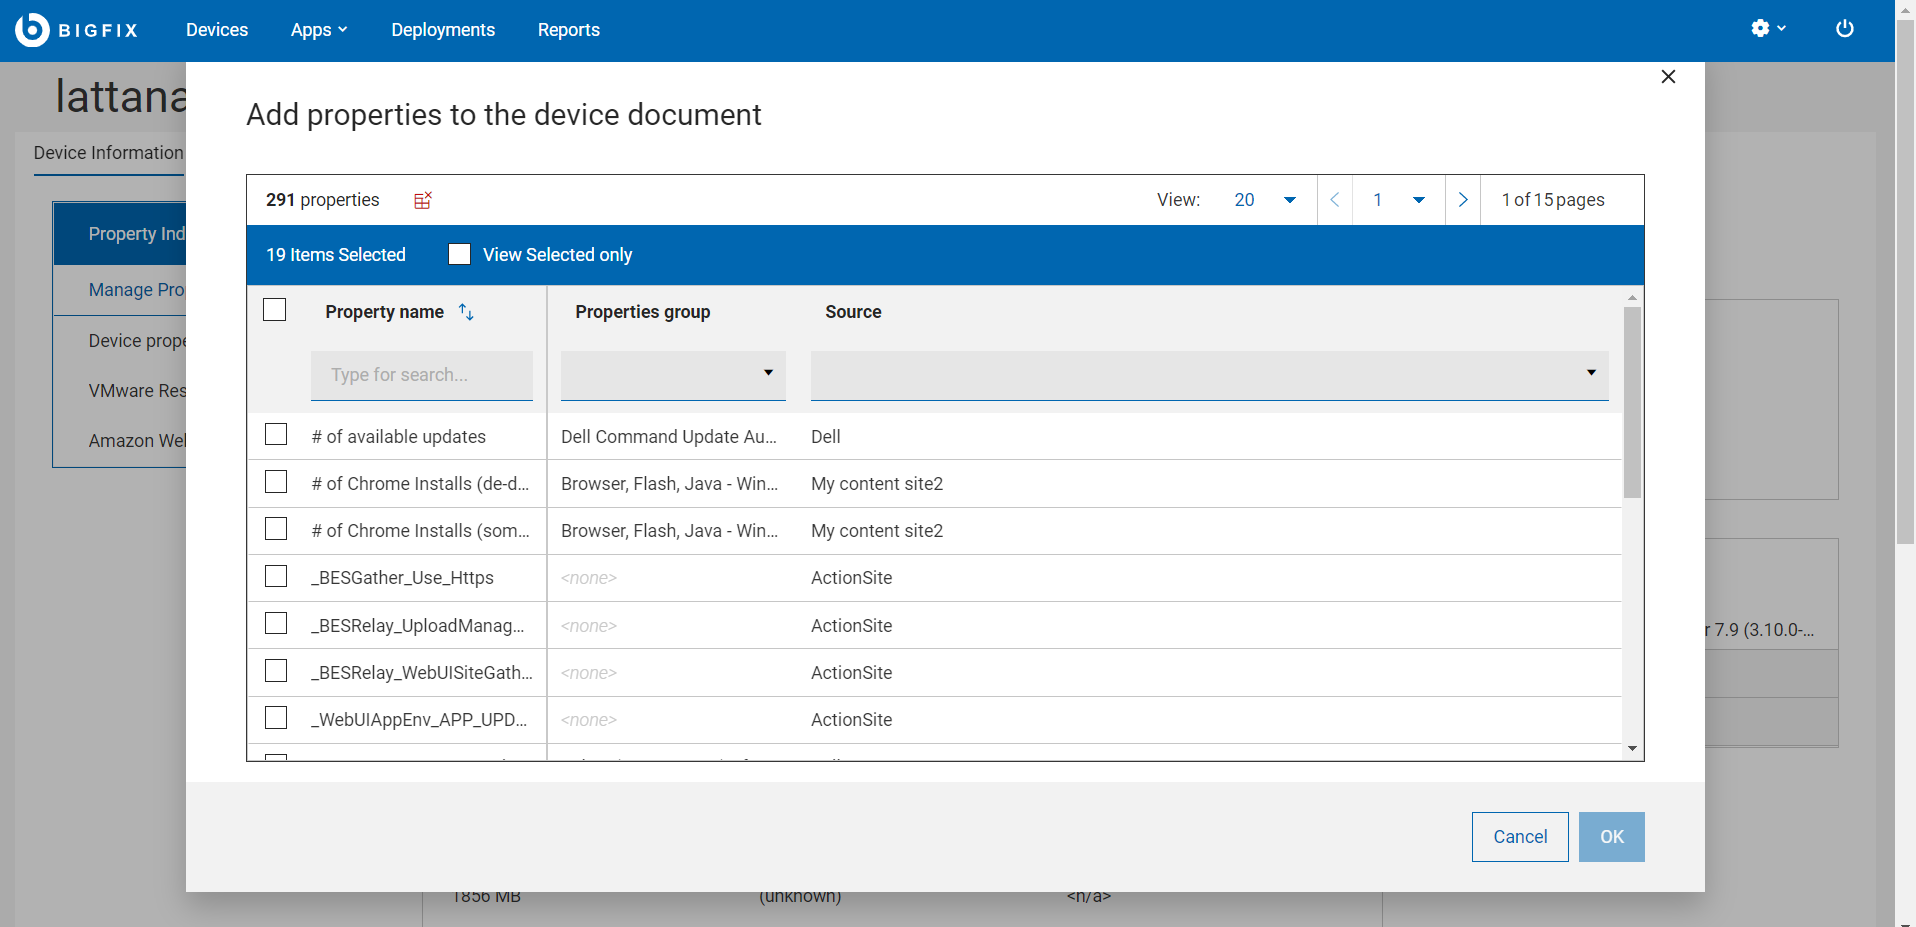This screenshot has height=927, width=1916.
Task: Check the select-all header checkbox
Action: 275,310
